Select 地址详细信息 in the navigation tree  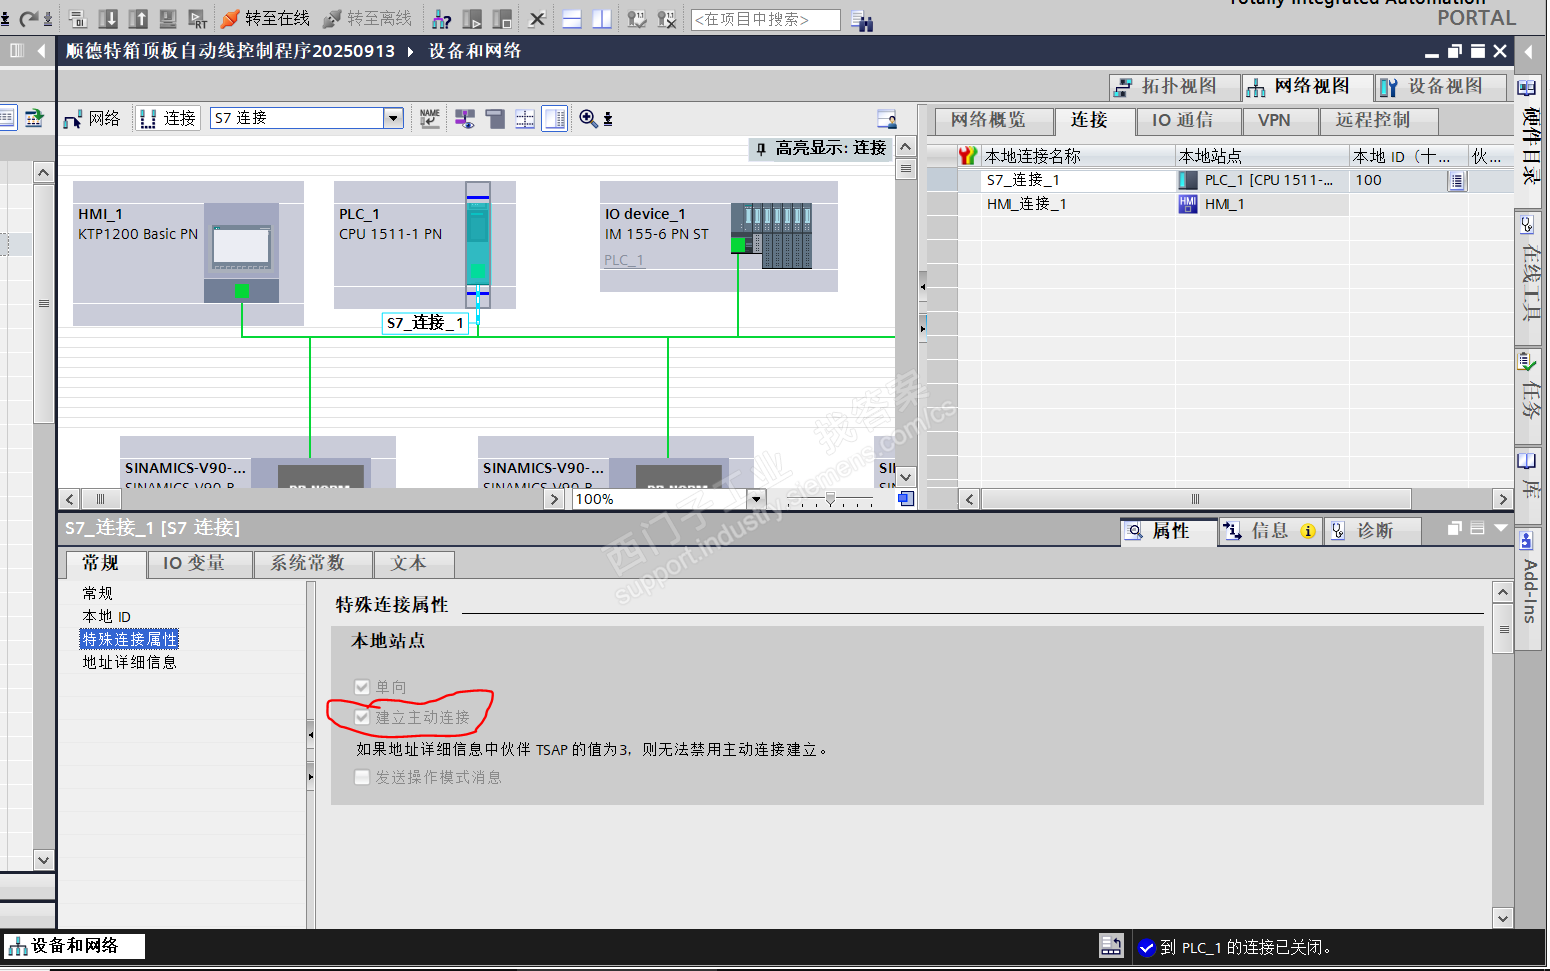pyautogui.click(x=130, y=662)
